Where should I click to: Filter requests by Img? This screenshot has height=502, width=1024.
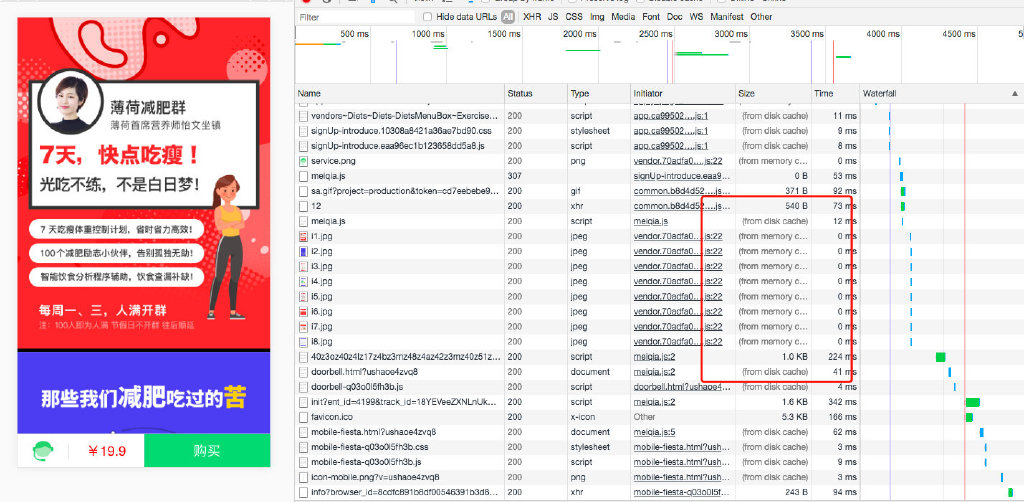[x=597, y=16]
